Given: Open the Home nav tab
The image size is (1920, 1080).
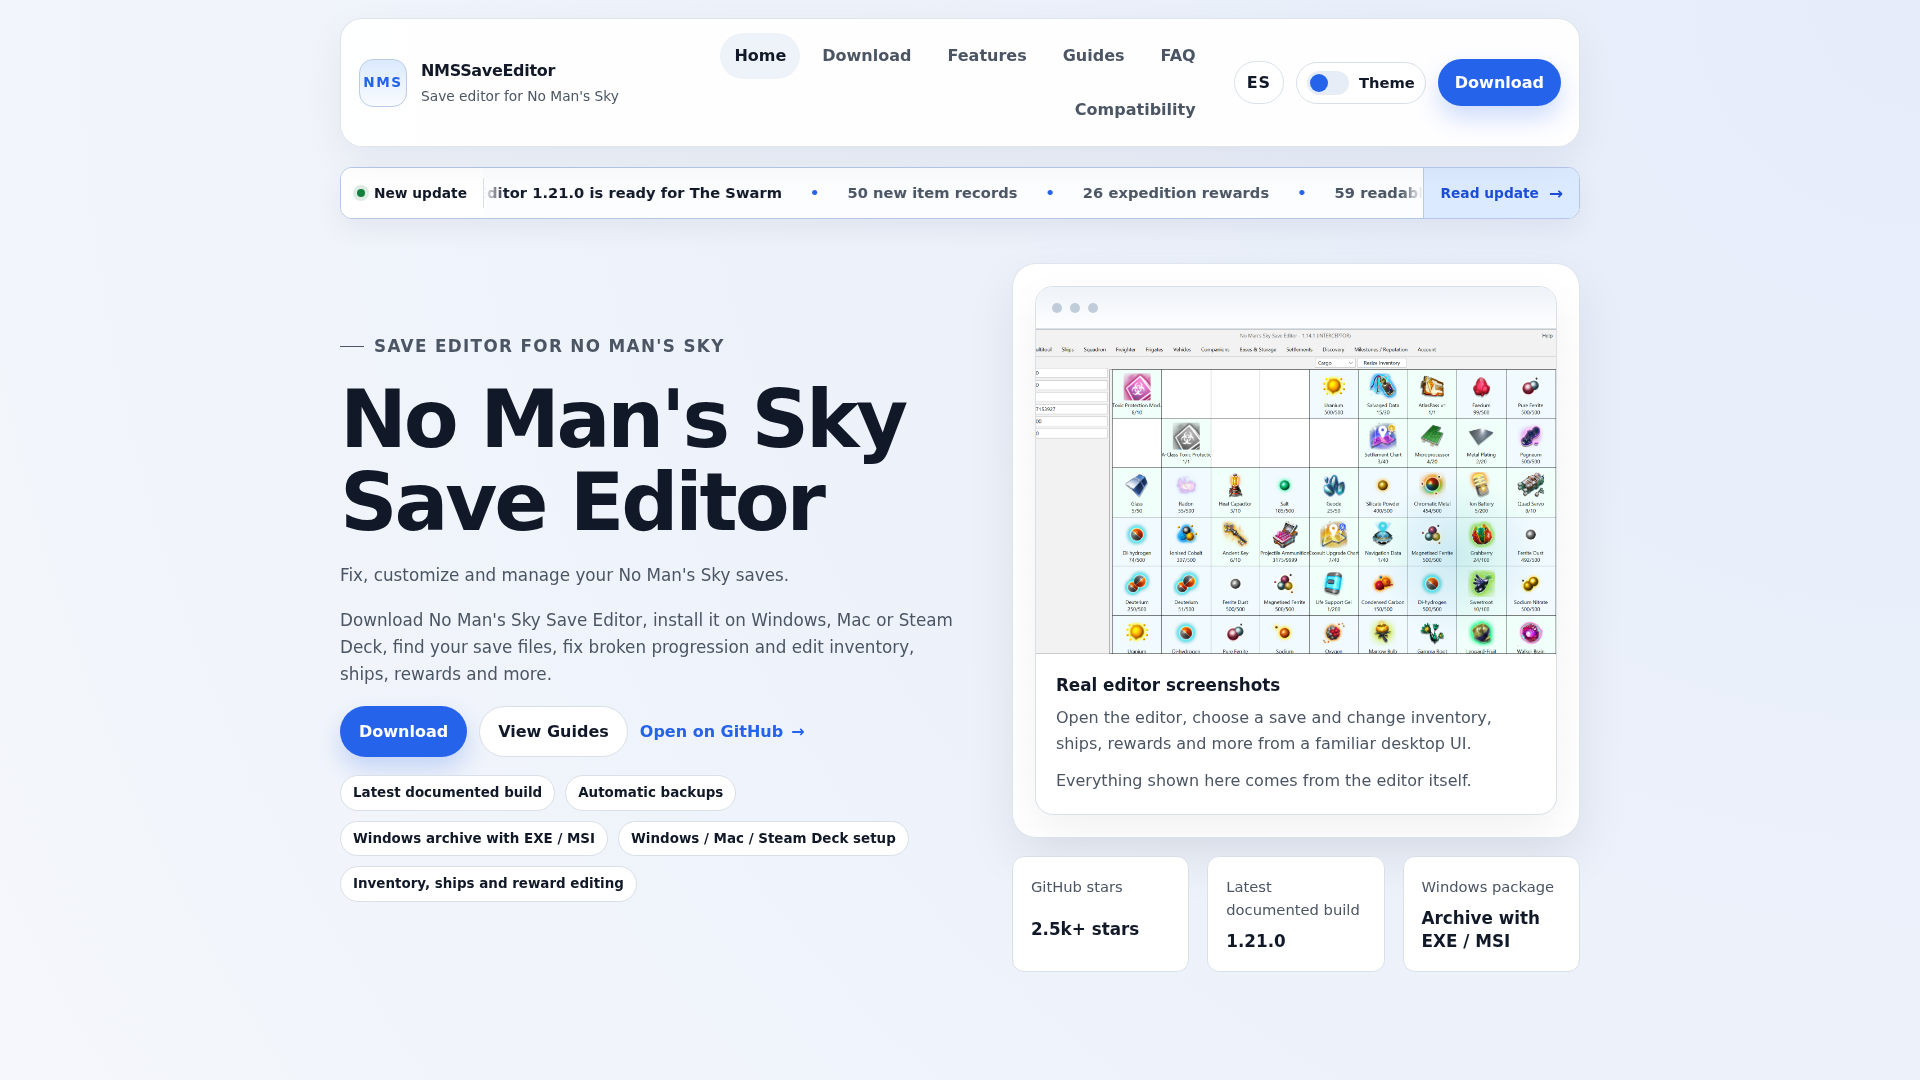Looking at the screenshot, I should pyautogui.click(x=760, y=56).
